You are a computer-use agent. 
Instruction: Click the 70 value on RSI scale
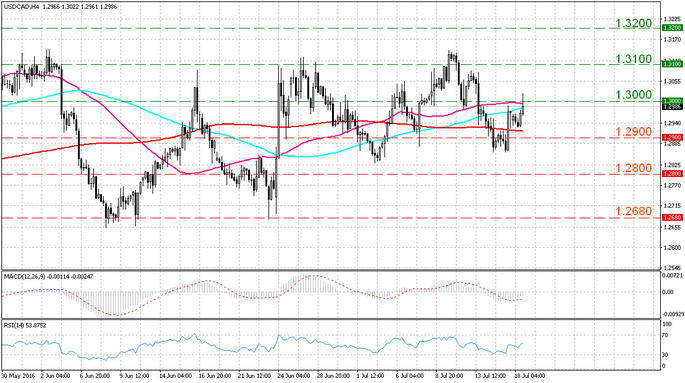[665, 336]
